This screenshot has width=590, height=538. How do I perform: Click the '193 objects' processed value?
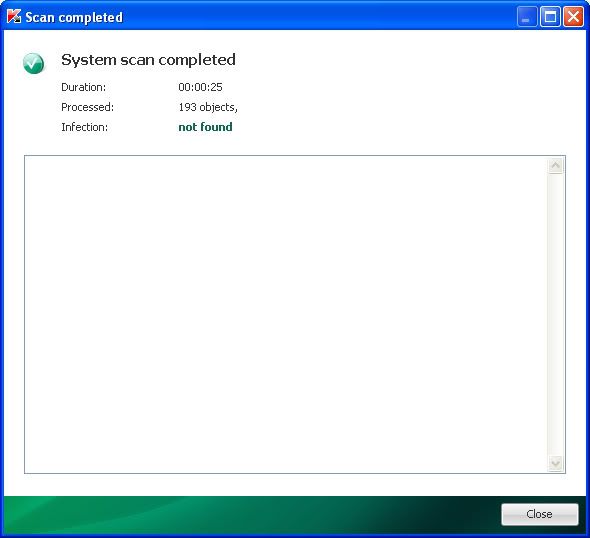(208, 108)
